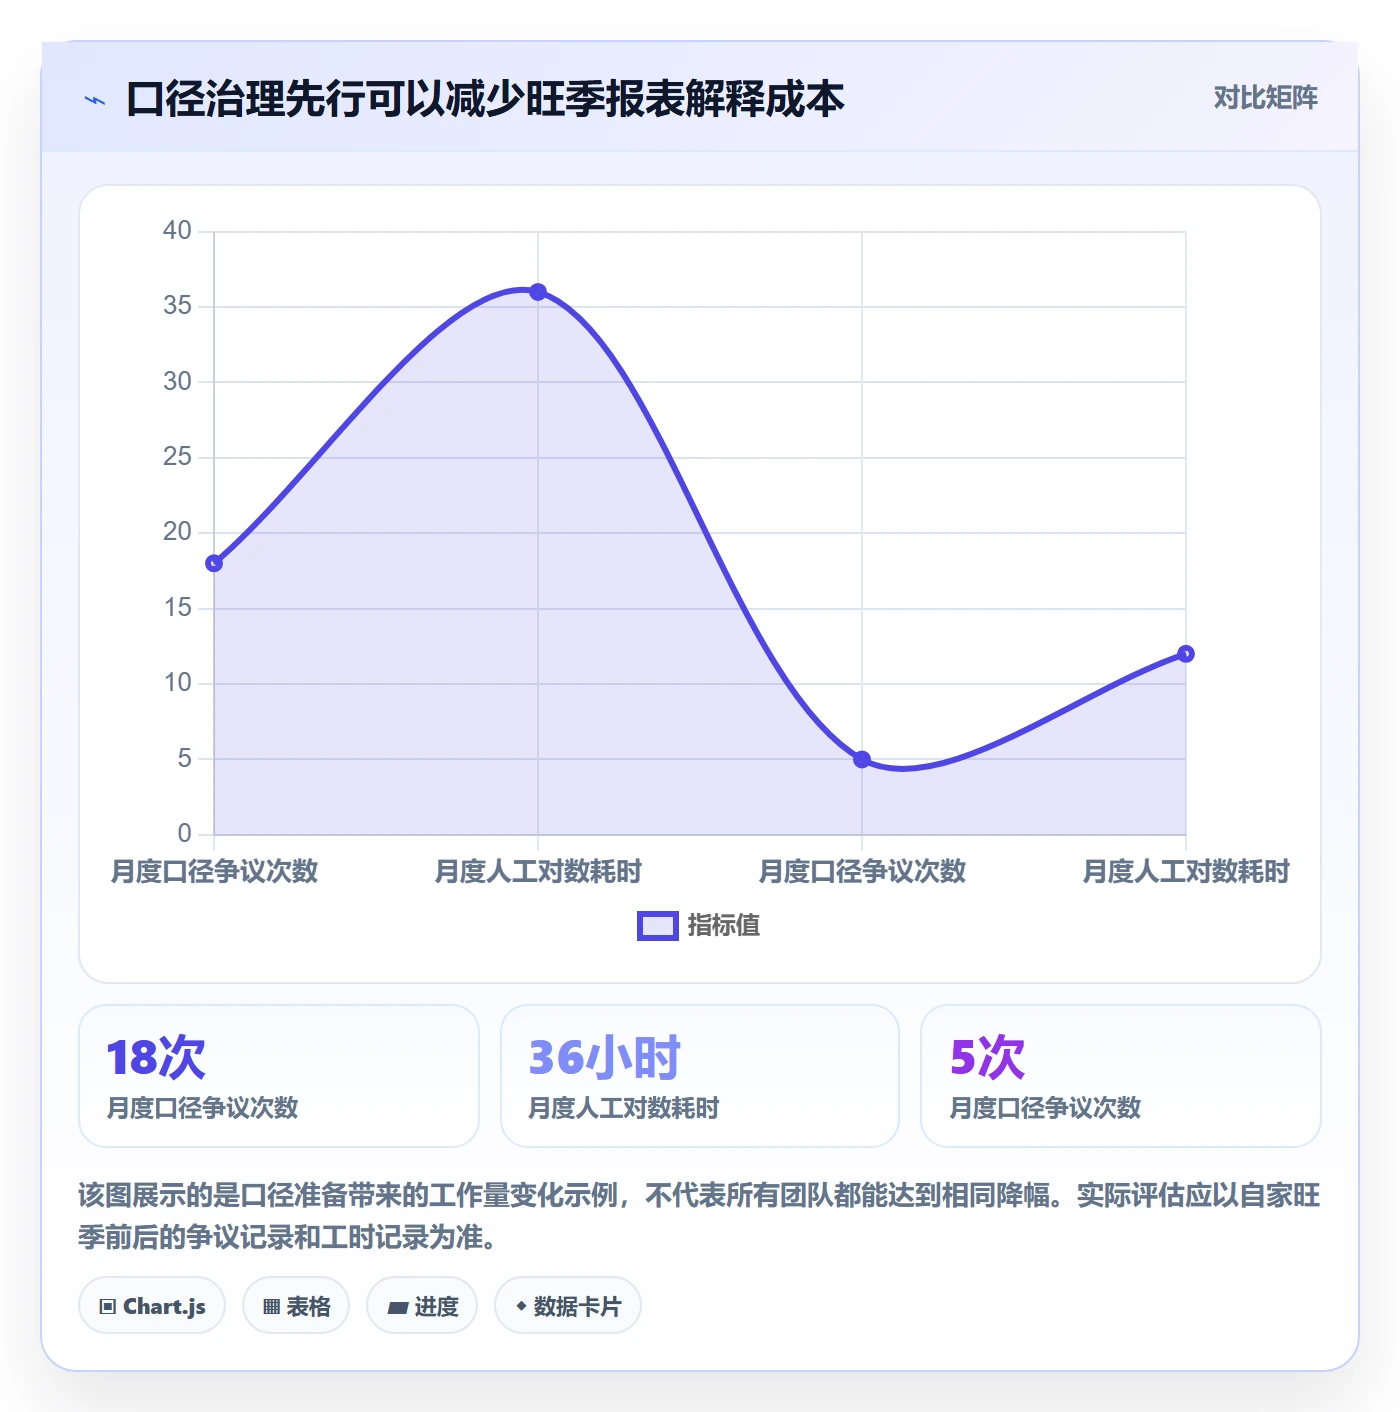Click the Chart.js tag
This screenshot has width=1400, height=1412.
(152, 1305)
